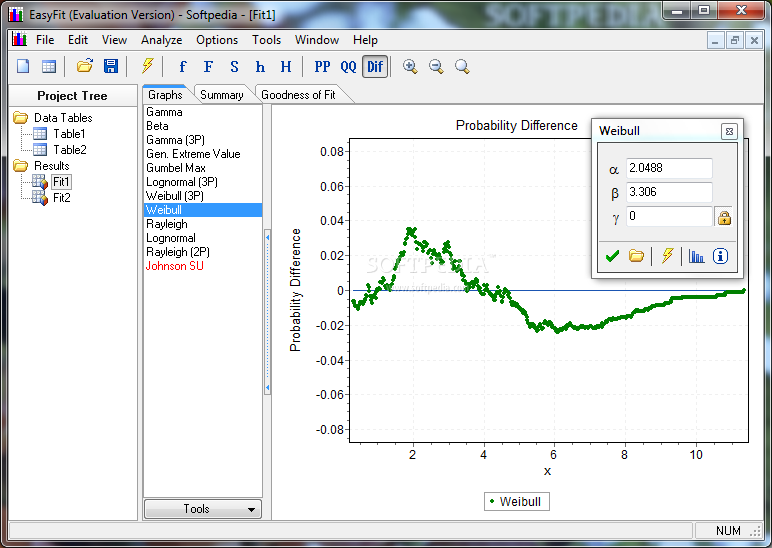This screenshot has width=772, height=548.
Task: Reset zoom with magnifier icon
Action: tap(462, 66)
